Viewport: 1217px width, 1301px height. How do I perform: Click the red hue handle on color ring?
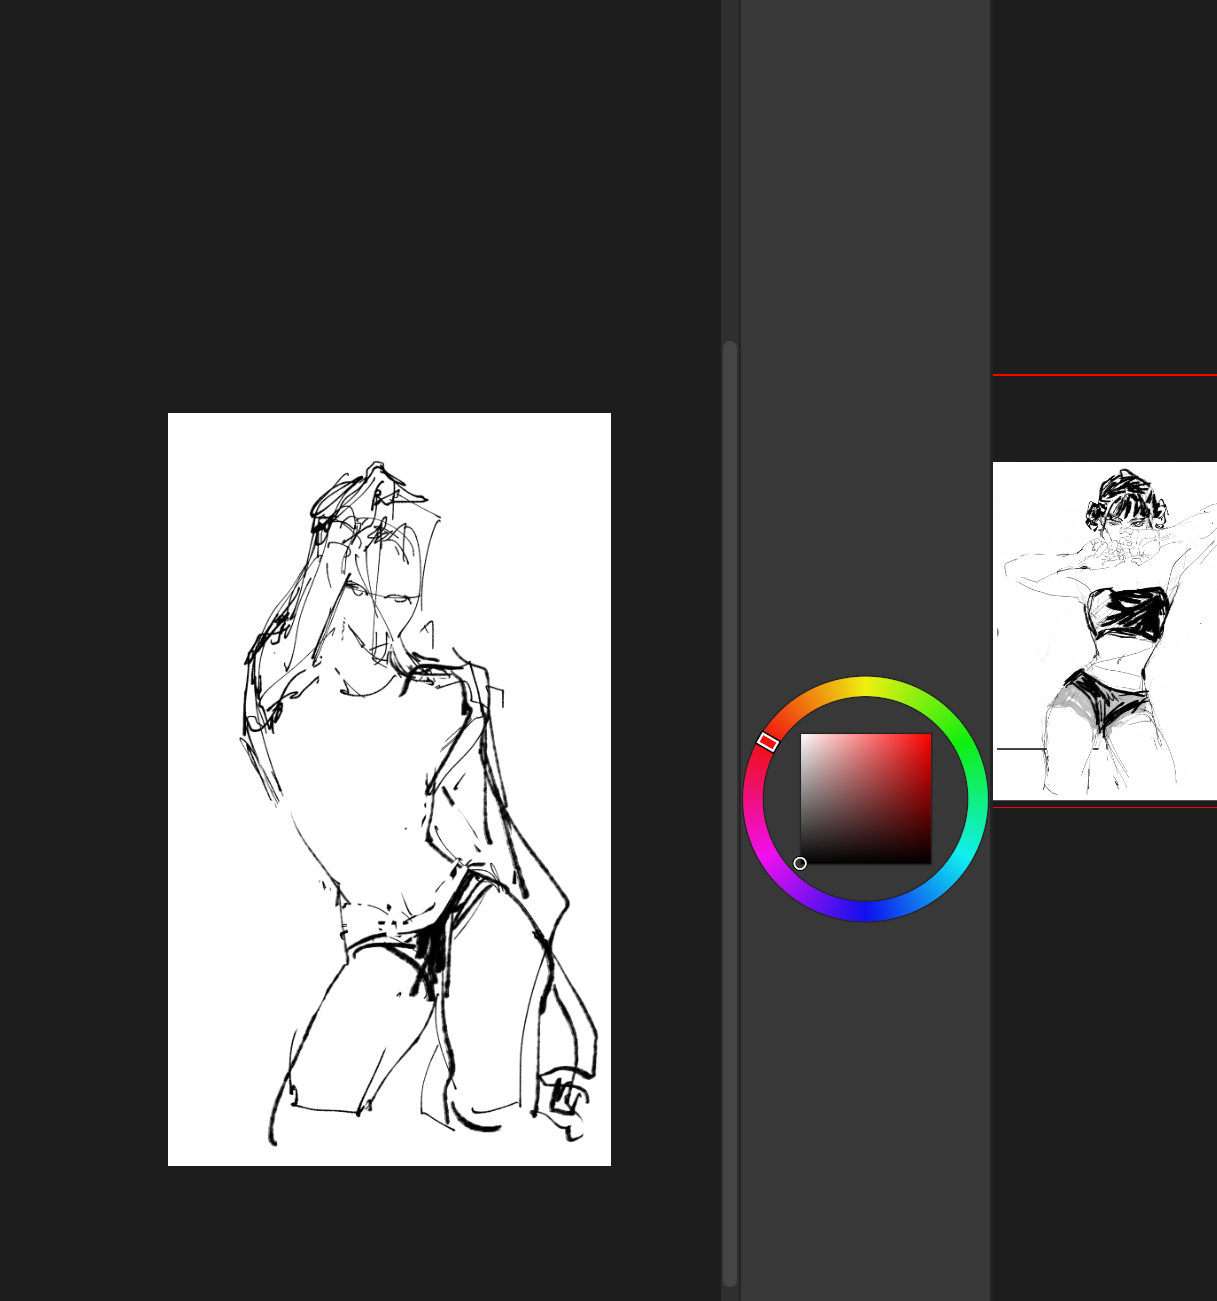click(x=768, y=742)
